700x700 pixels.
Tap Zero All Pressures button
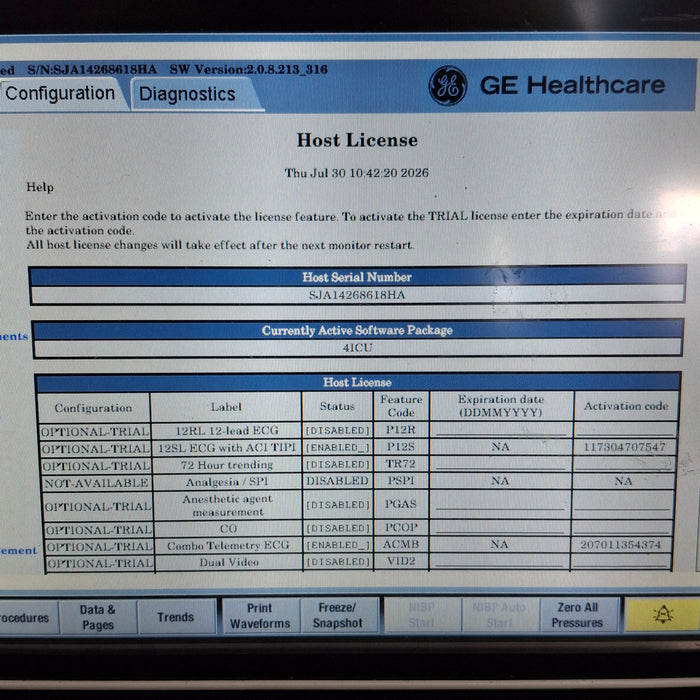click(578, 615)
